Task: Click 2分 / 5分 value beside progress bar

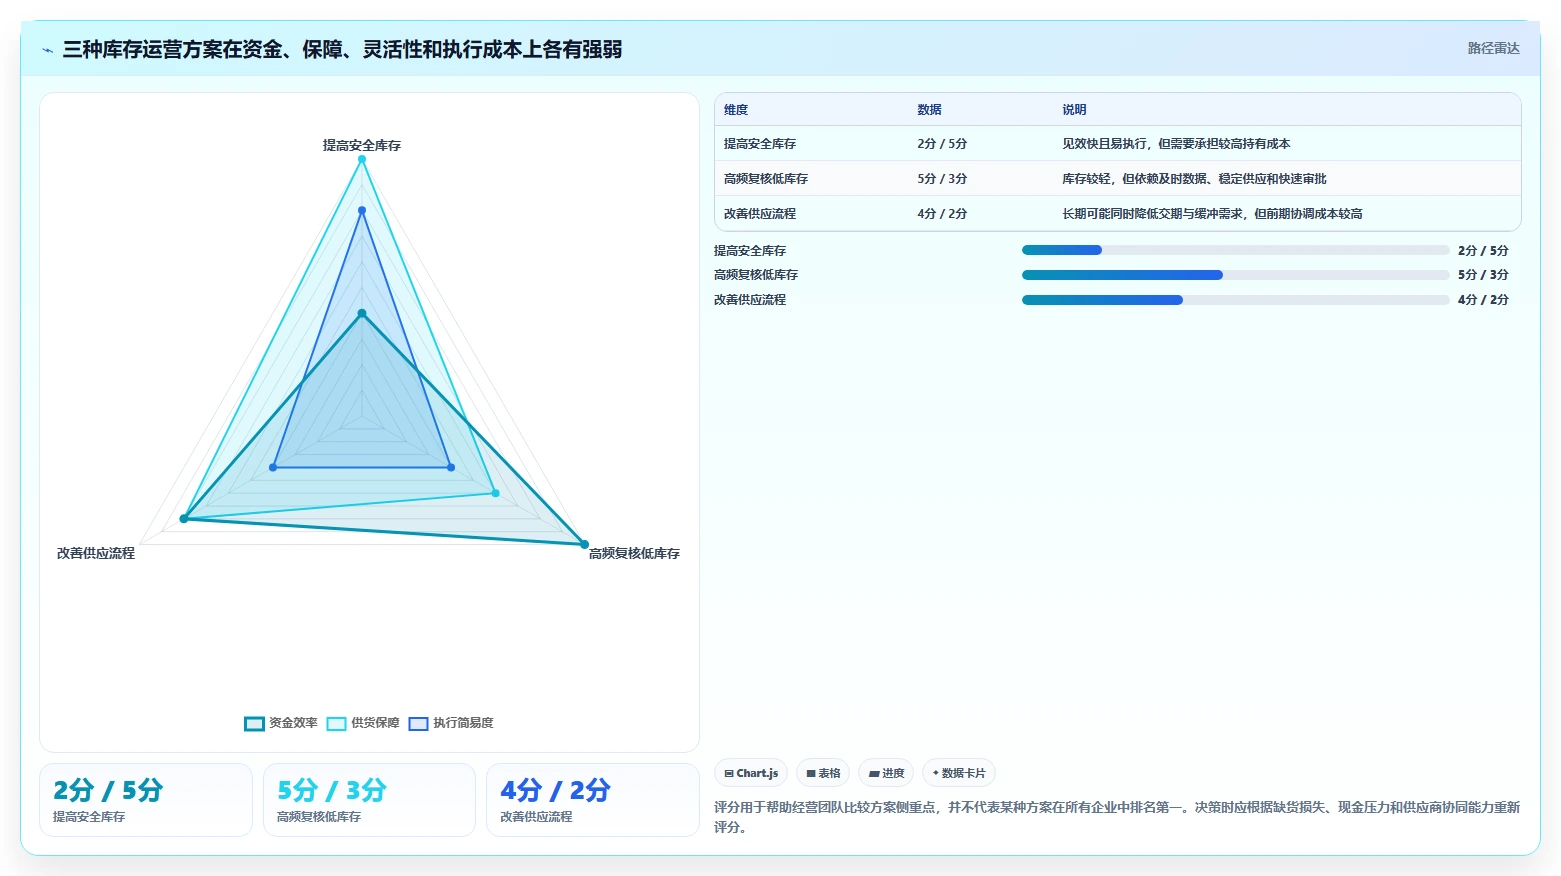Action: [1483, 251]
